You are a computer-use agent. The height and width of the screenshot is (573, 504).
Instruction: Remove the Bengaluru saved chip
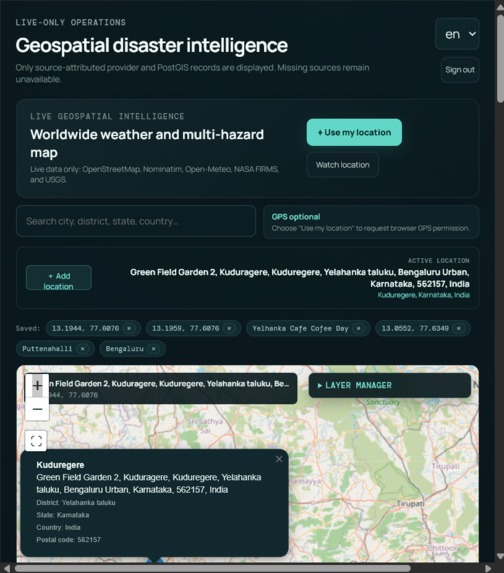coord(154,349)
